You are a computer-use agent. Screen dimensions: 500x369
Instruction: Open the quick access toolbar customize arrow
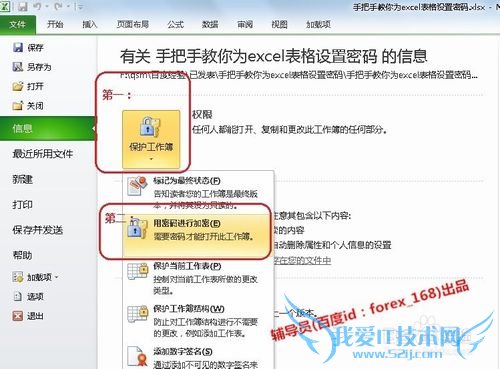click(x=80, y=7)
